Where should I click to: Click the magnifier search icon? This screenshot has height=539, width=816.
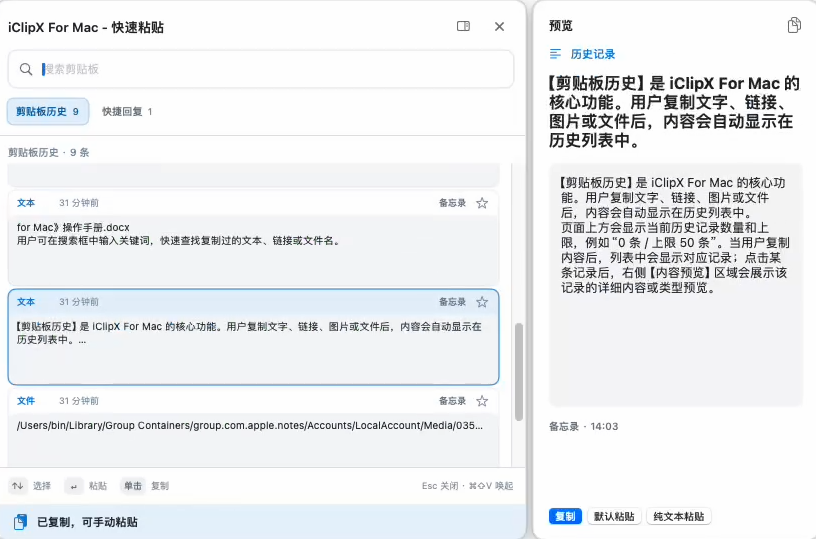pos(26,69)
